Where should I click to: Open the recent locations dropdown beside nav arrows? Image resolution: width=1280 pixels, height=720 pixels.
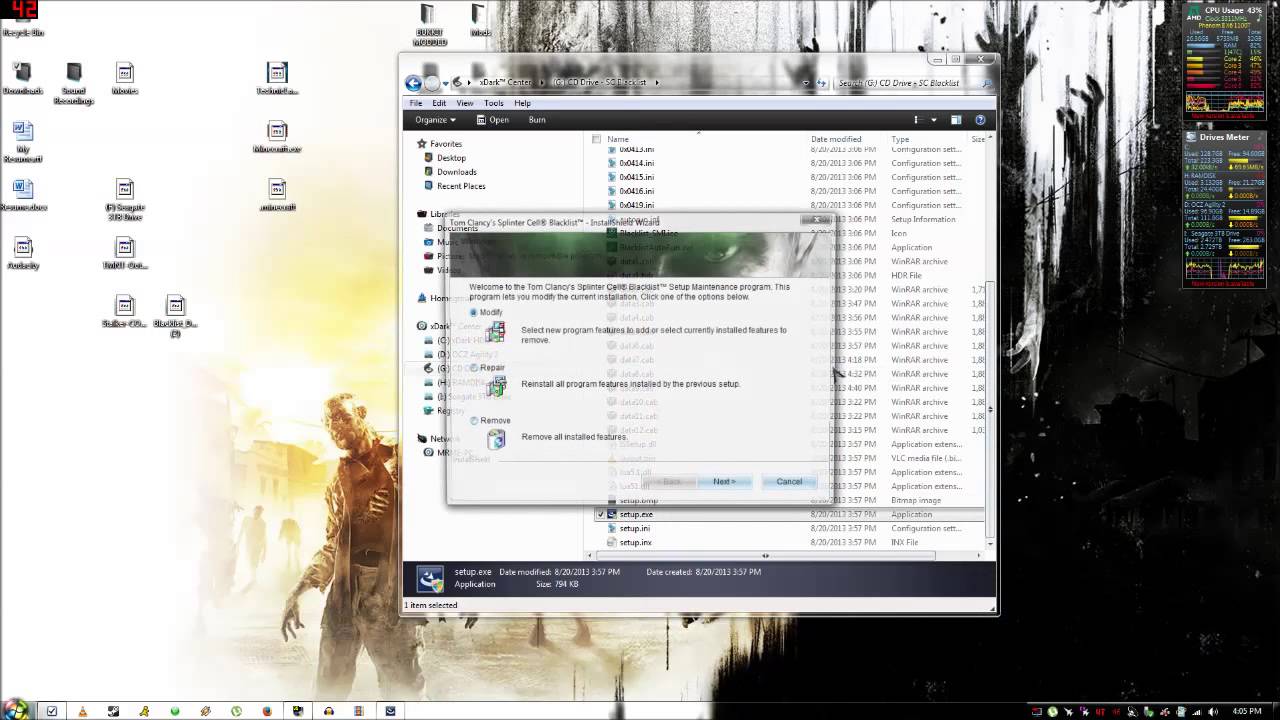click(x=445, y=83)
